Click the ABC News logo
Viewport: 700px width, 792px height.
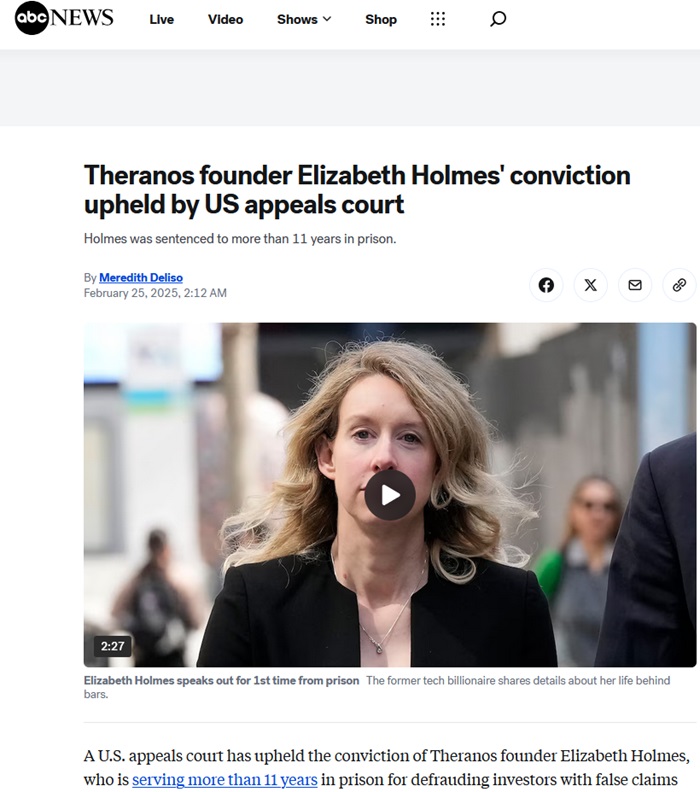click(64, 18)
